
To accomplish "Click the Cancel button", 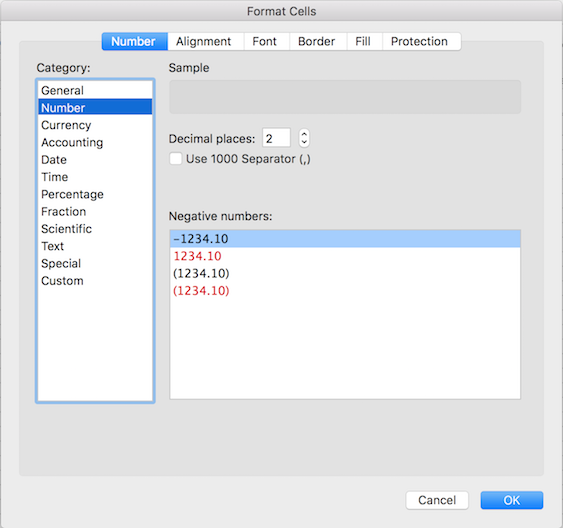I will click(437, 500).
